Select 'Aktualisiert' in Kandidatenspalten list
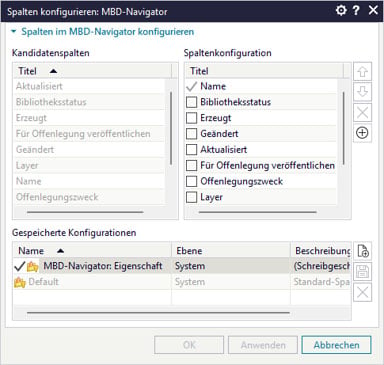This screenshot has height=365, width=384. coord(89,86)
